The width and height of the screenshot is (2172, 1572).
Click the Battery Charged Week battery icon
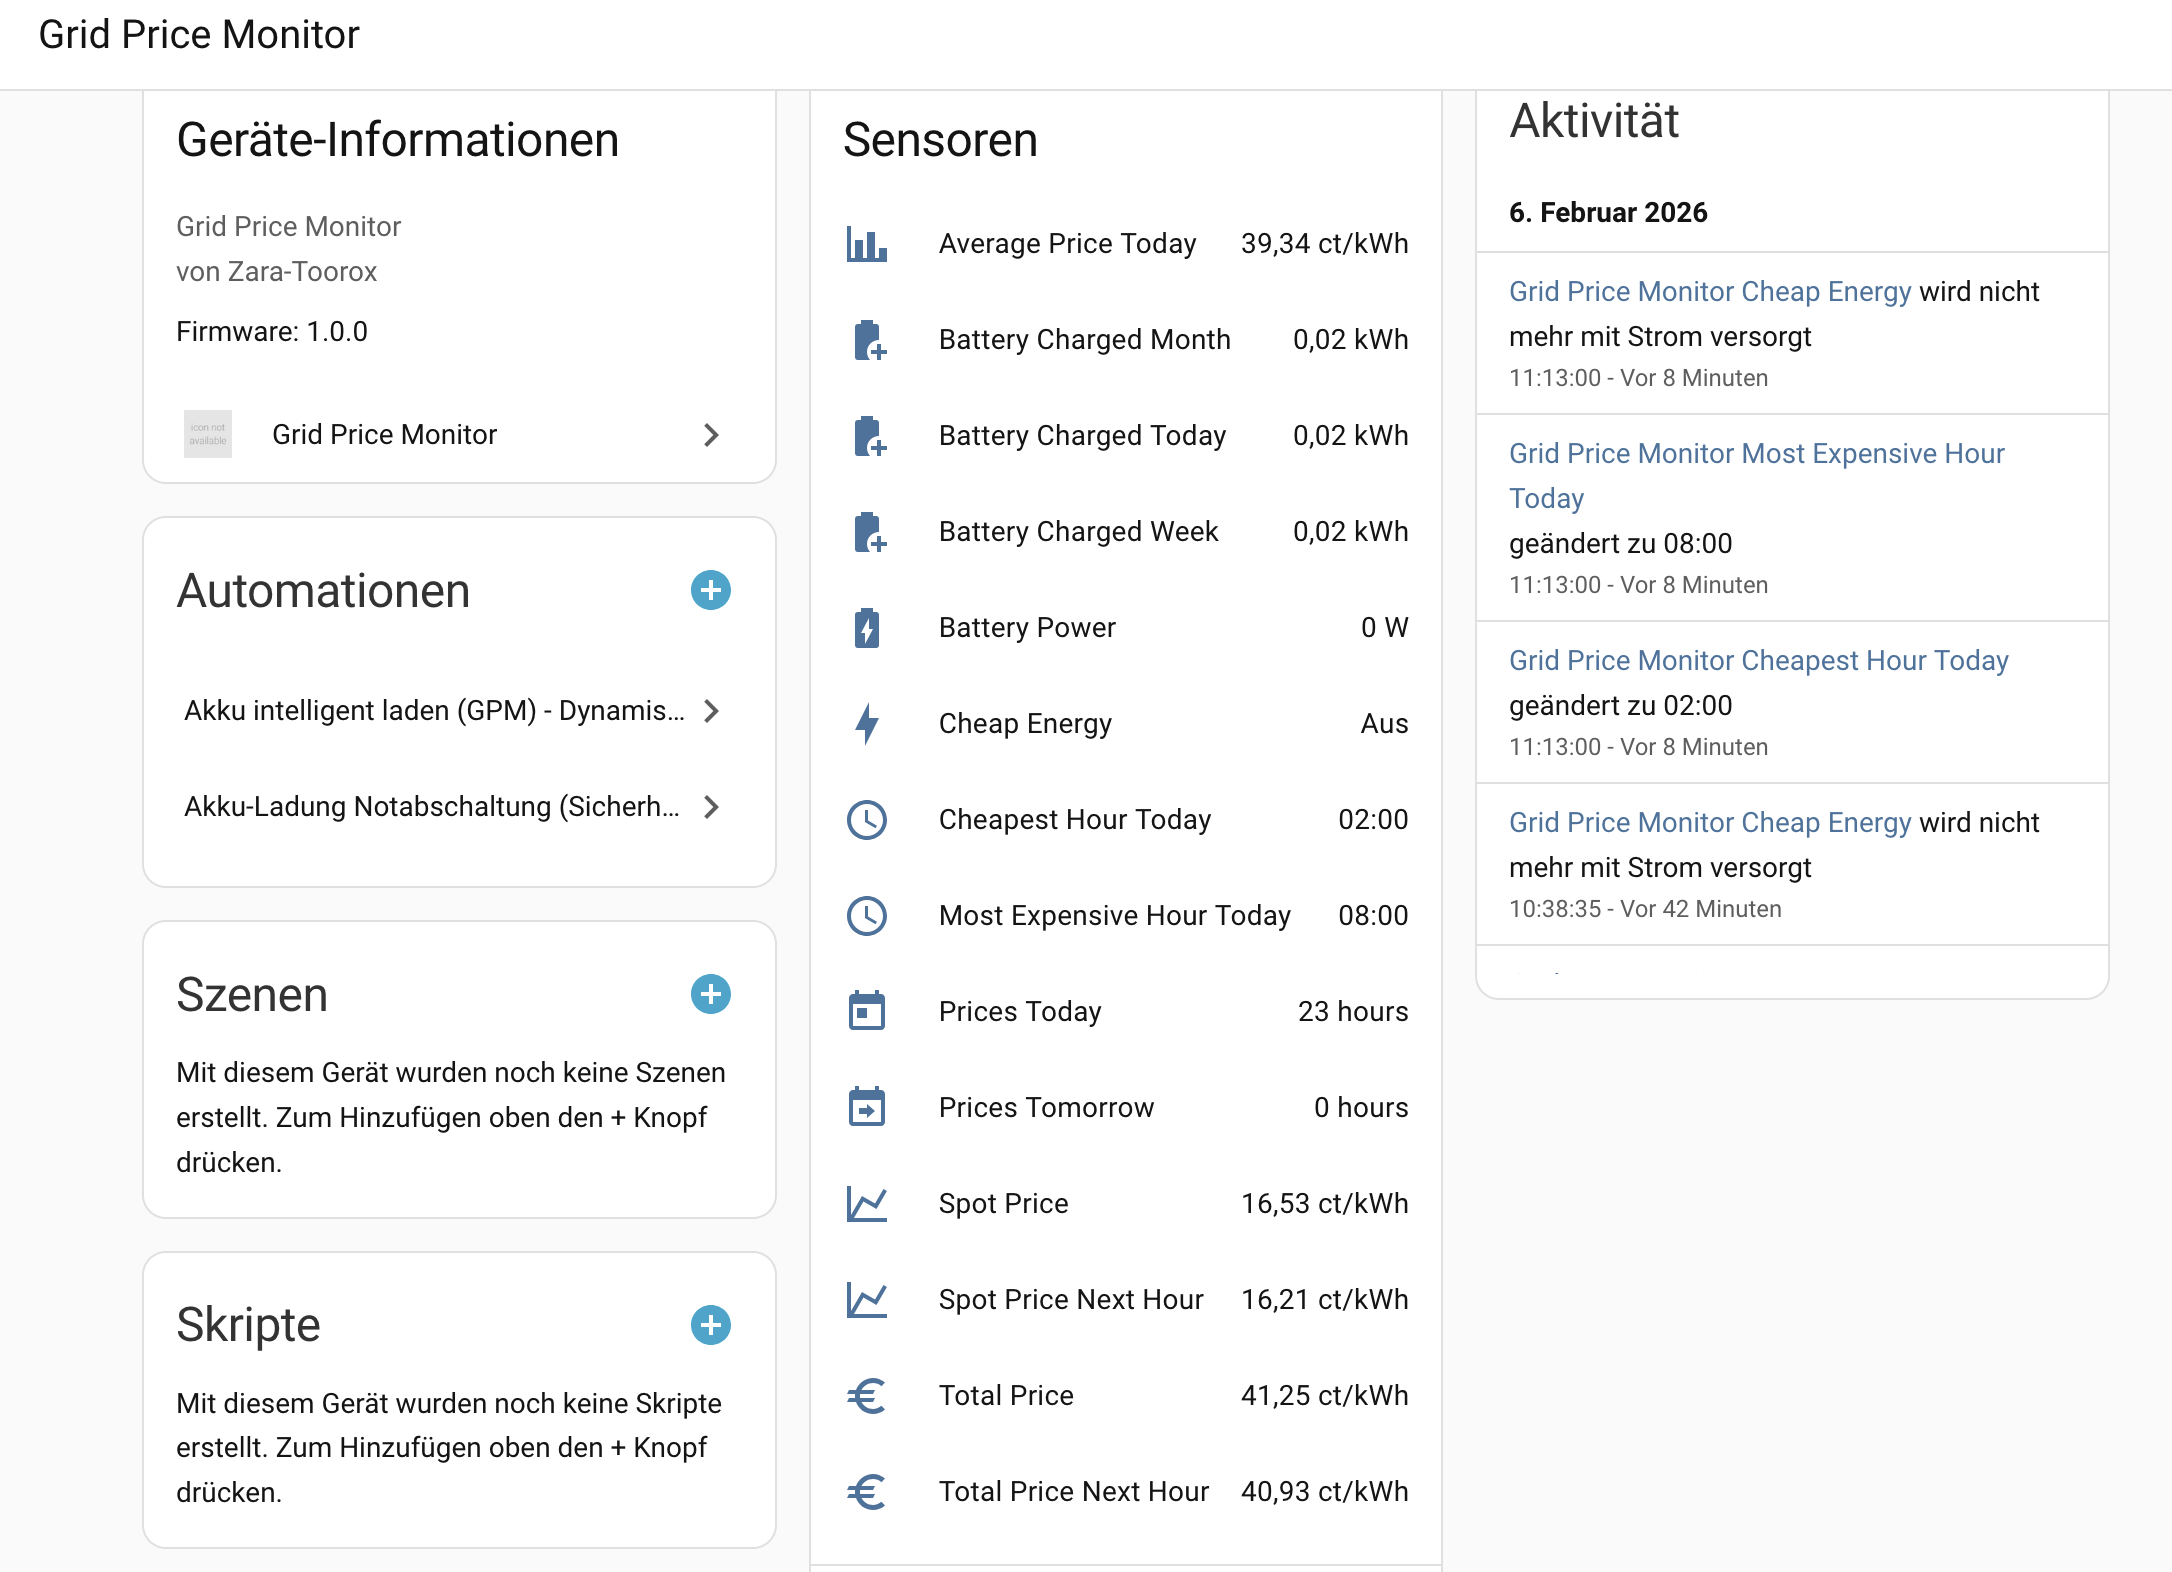click(x=870, y=532)
